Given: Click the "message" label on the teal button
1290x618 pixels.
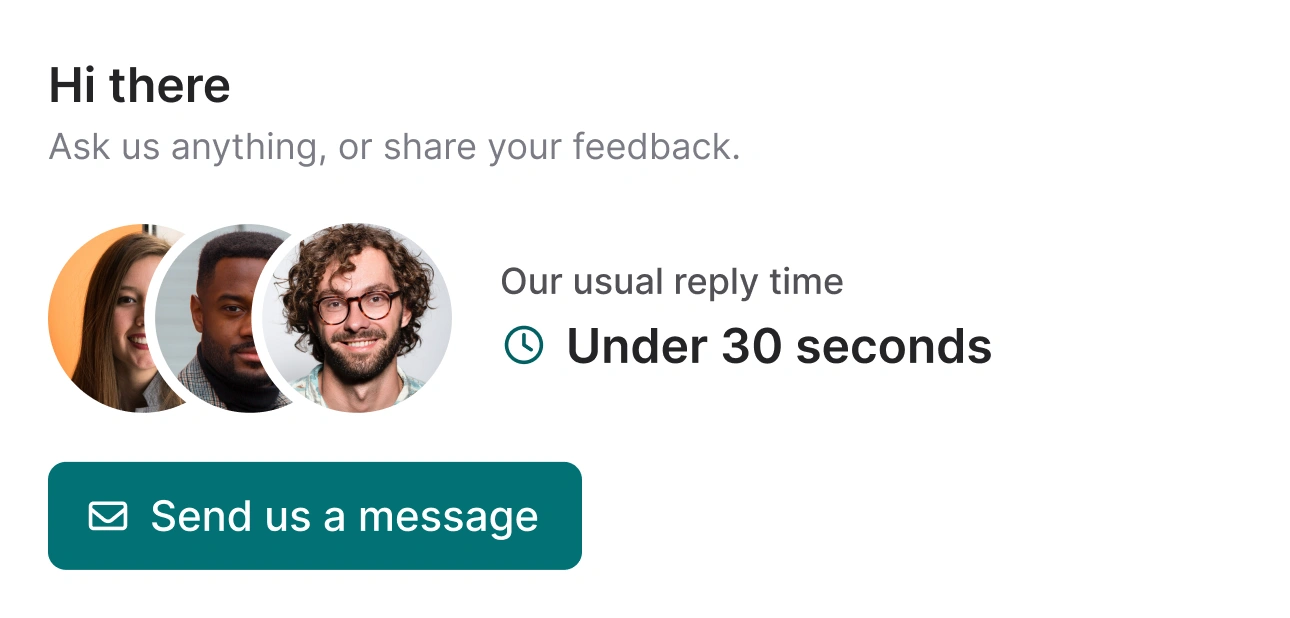Looking at the screenshot, I should point(448,517).
